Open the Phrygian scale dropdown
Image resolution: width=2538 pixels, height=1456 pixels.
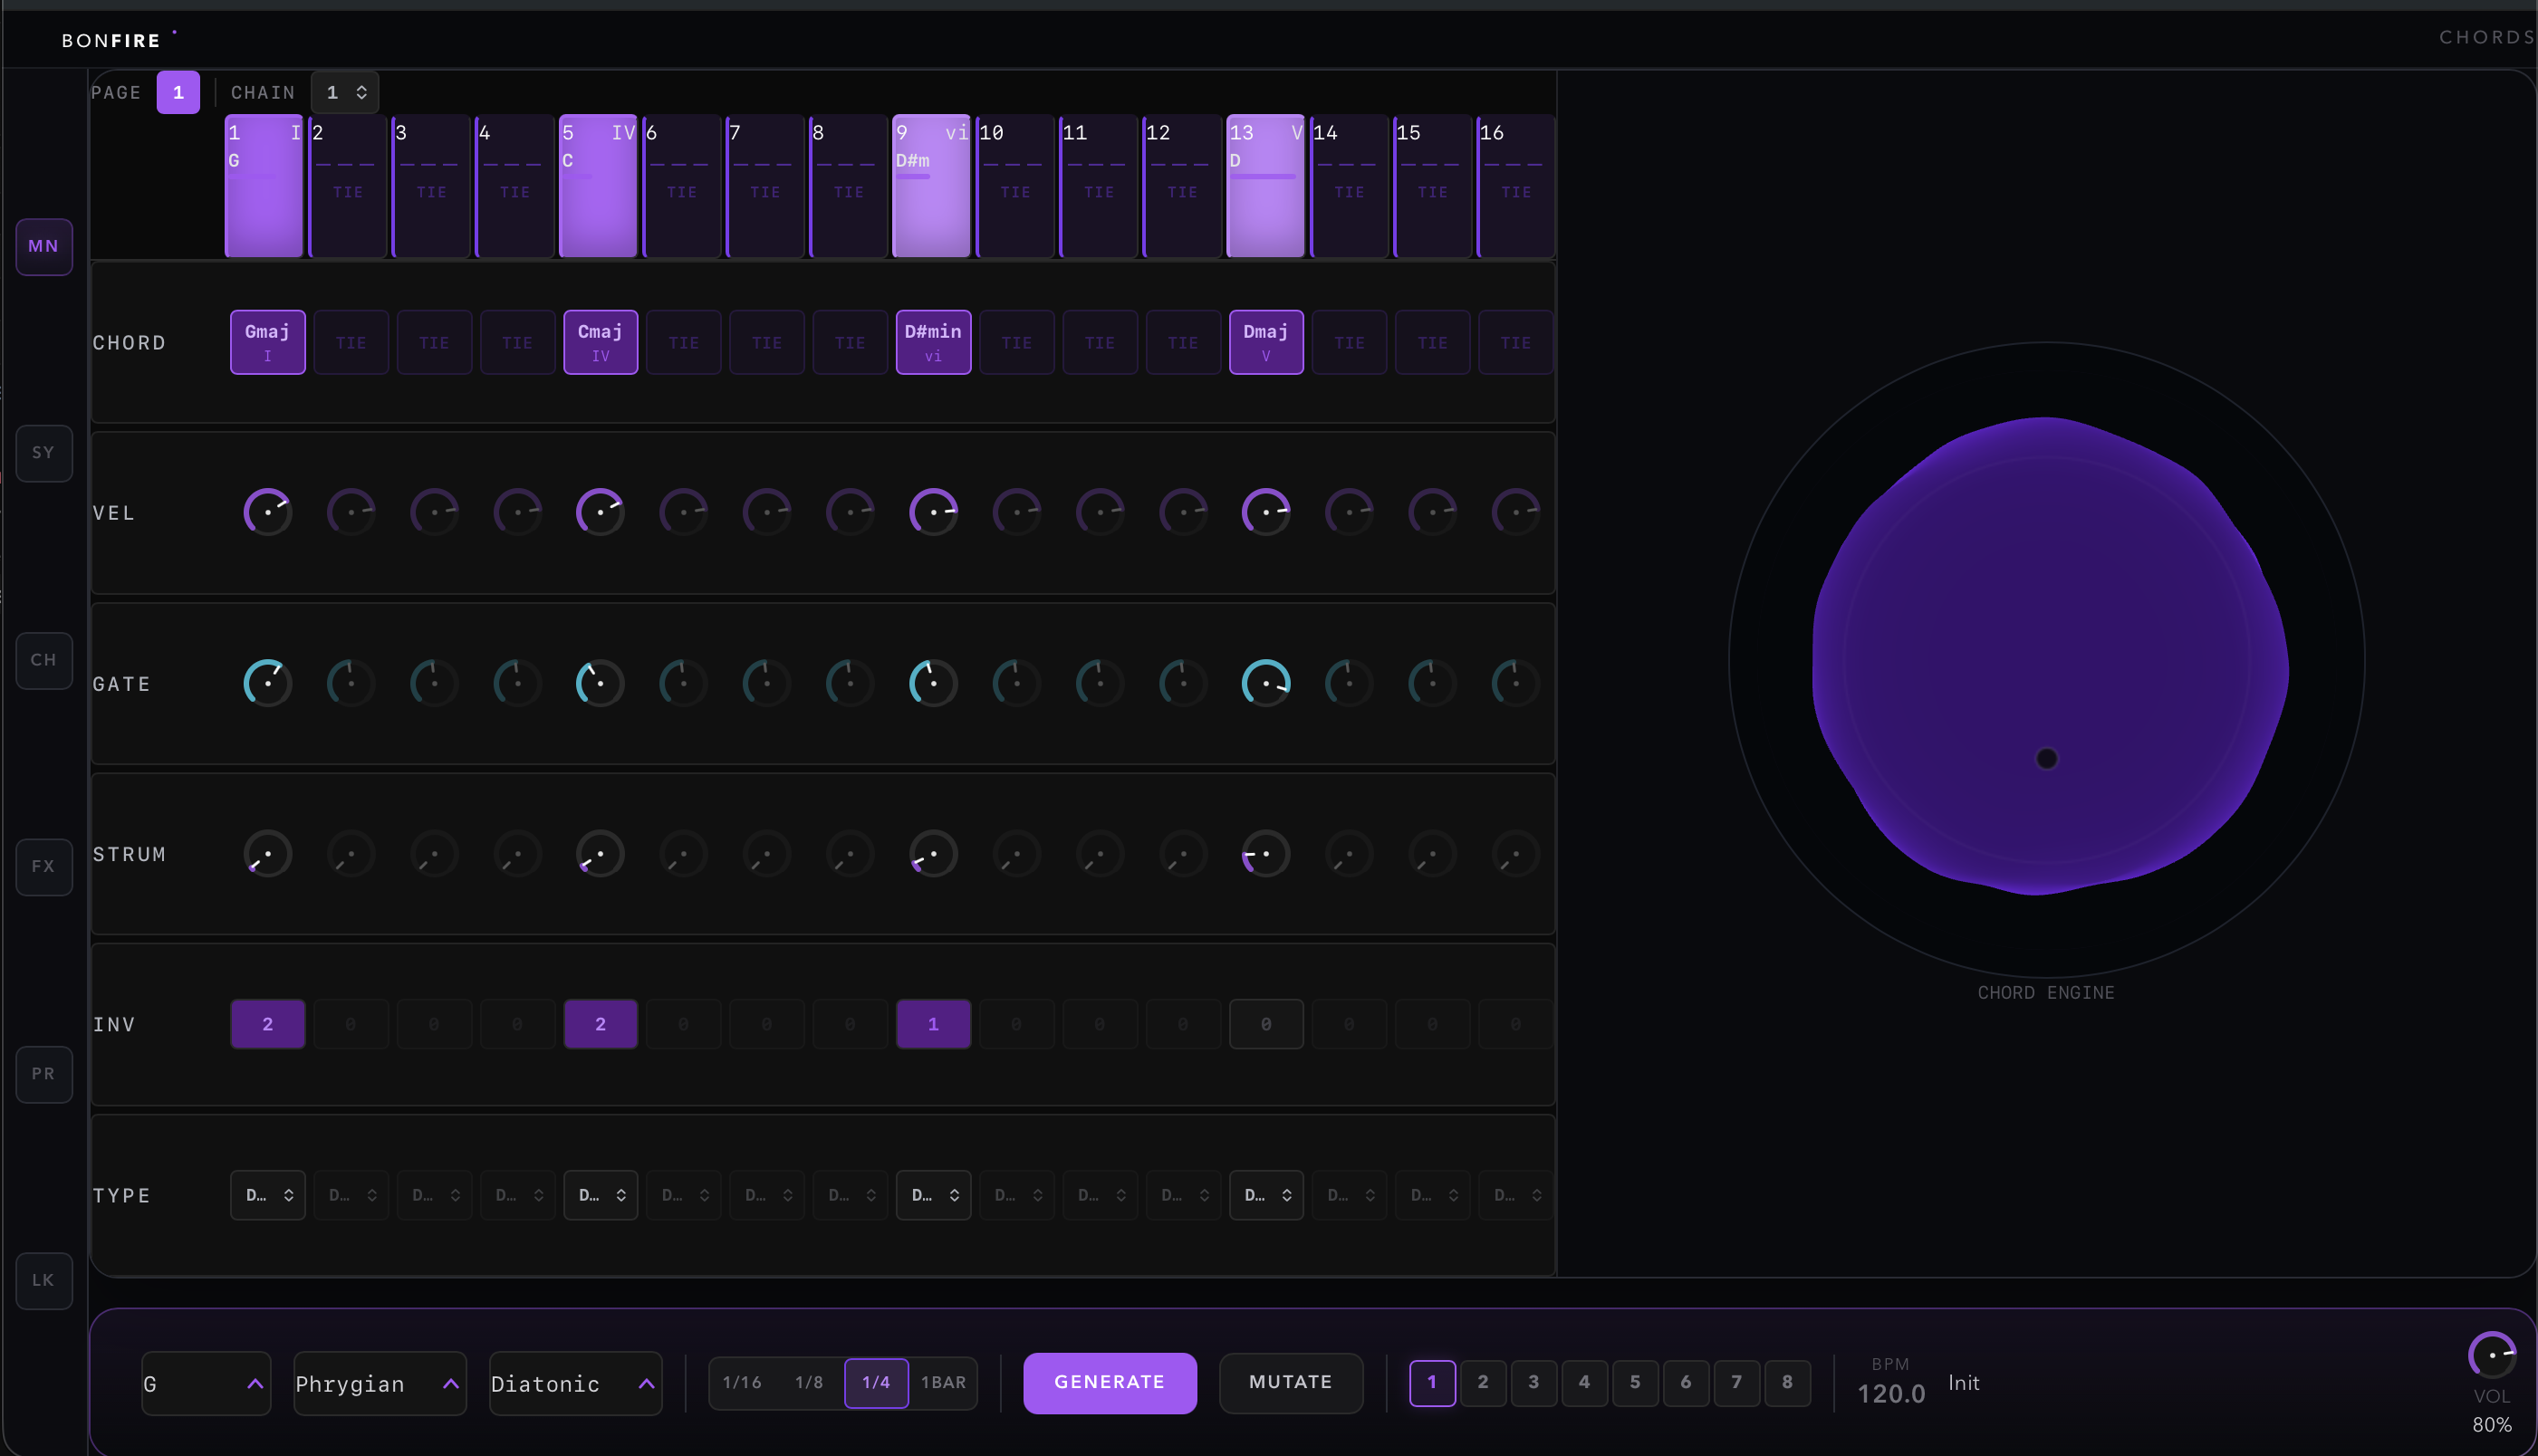[x=379, y=1384]
